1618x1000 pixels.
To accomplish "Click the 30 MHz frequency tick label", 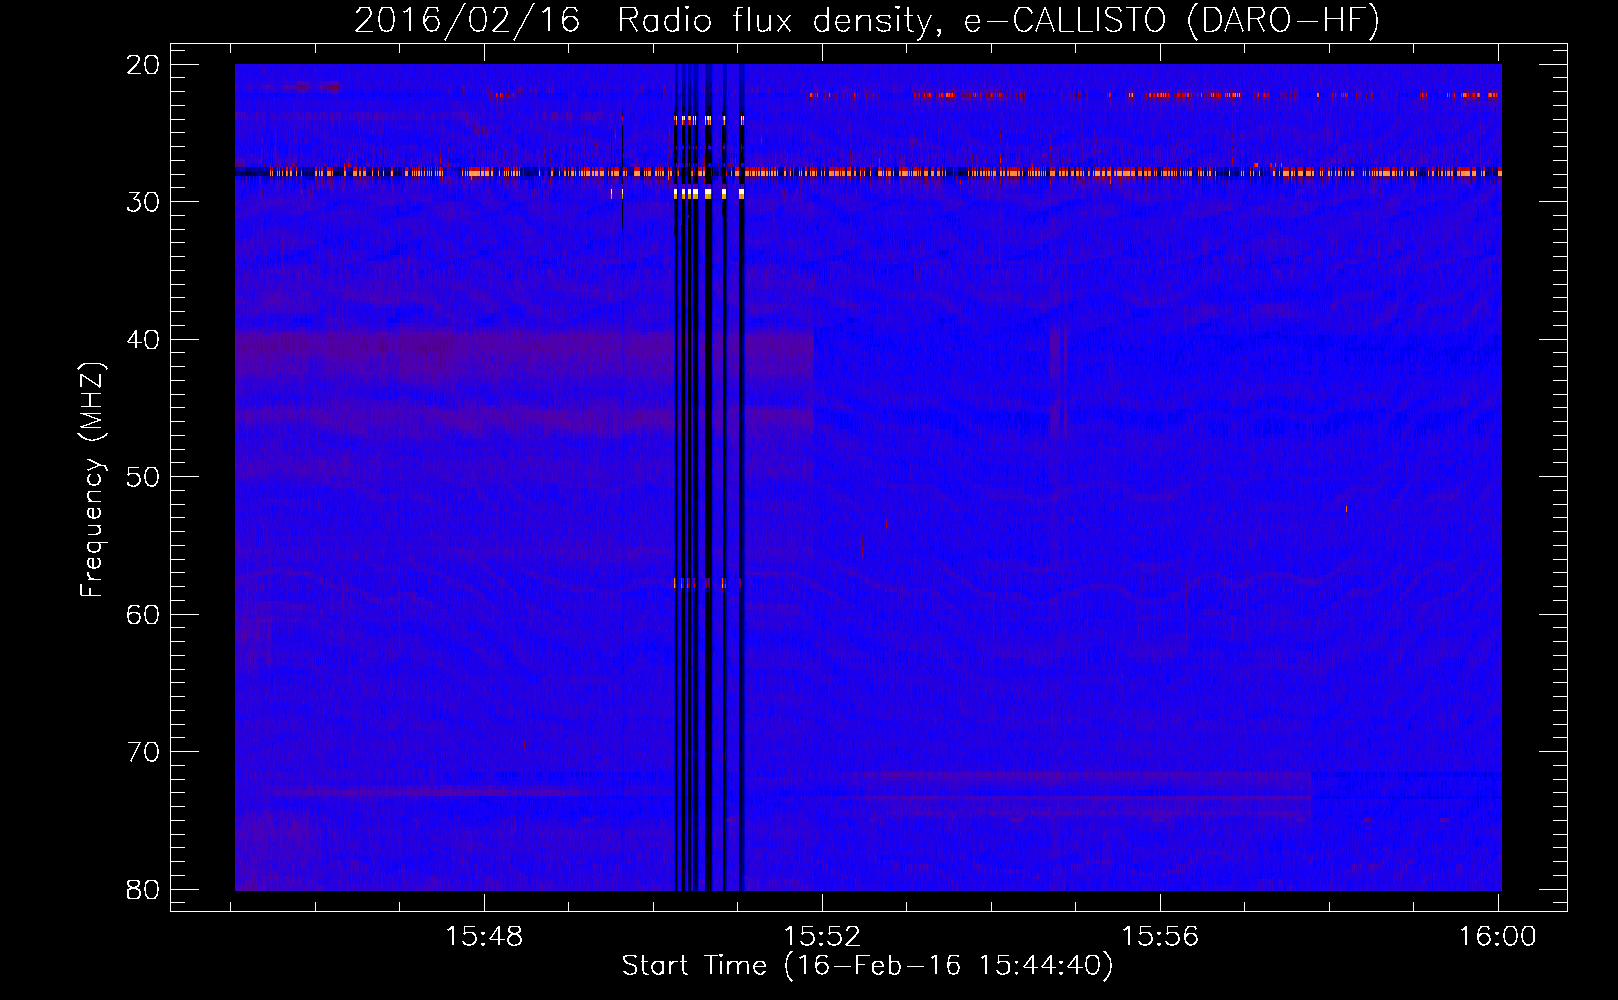I will point(143,202).
